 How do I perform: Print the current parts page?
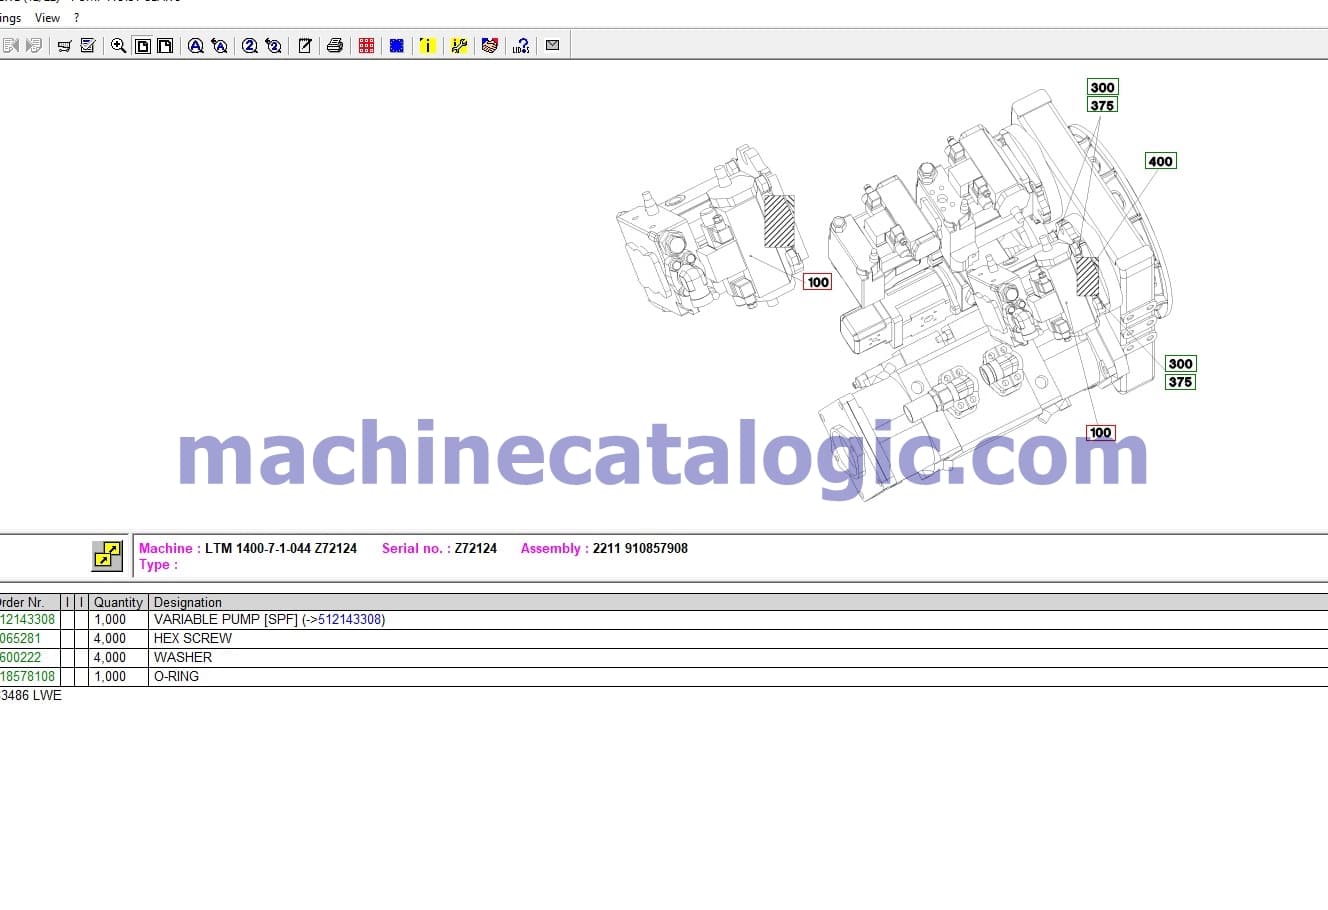335,45
